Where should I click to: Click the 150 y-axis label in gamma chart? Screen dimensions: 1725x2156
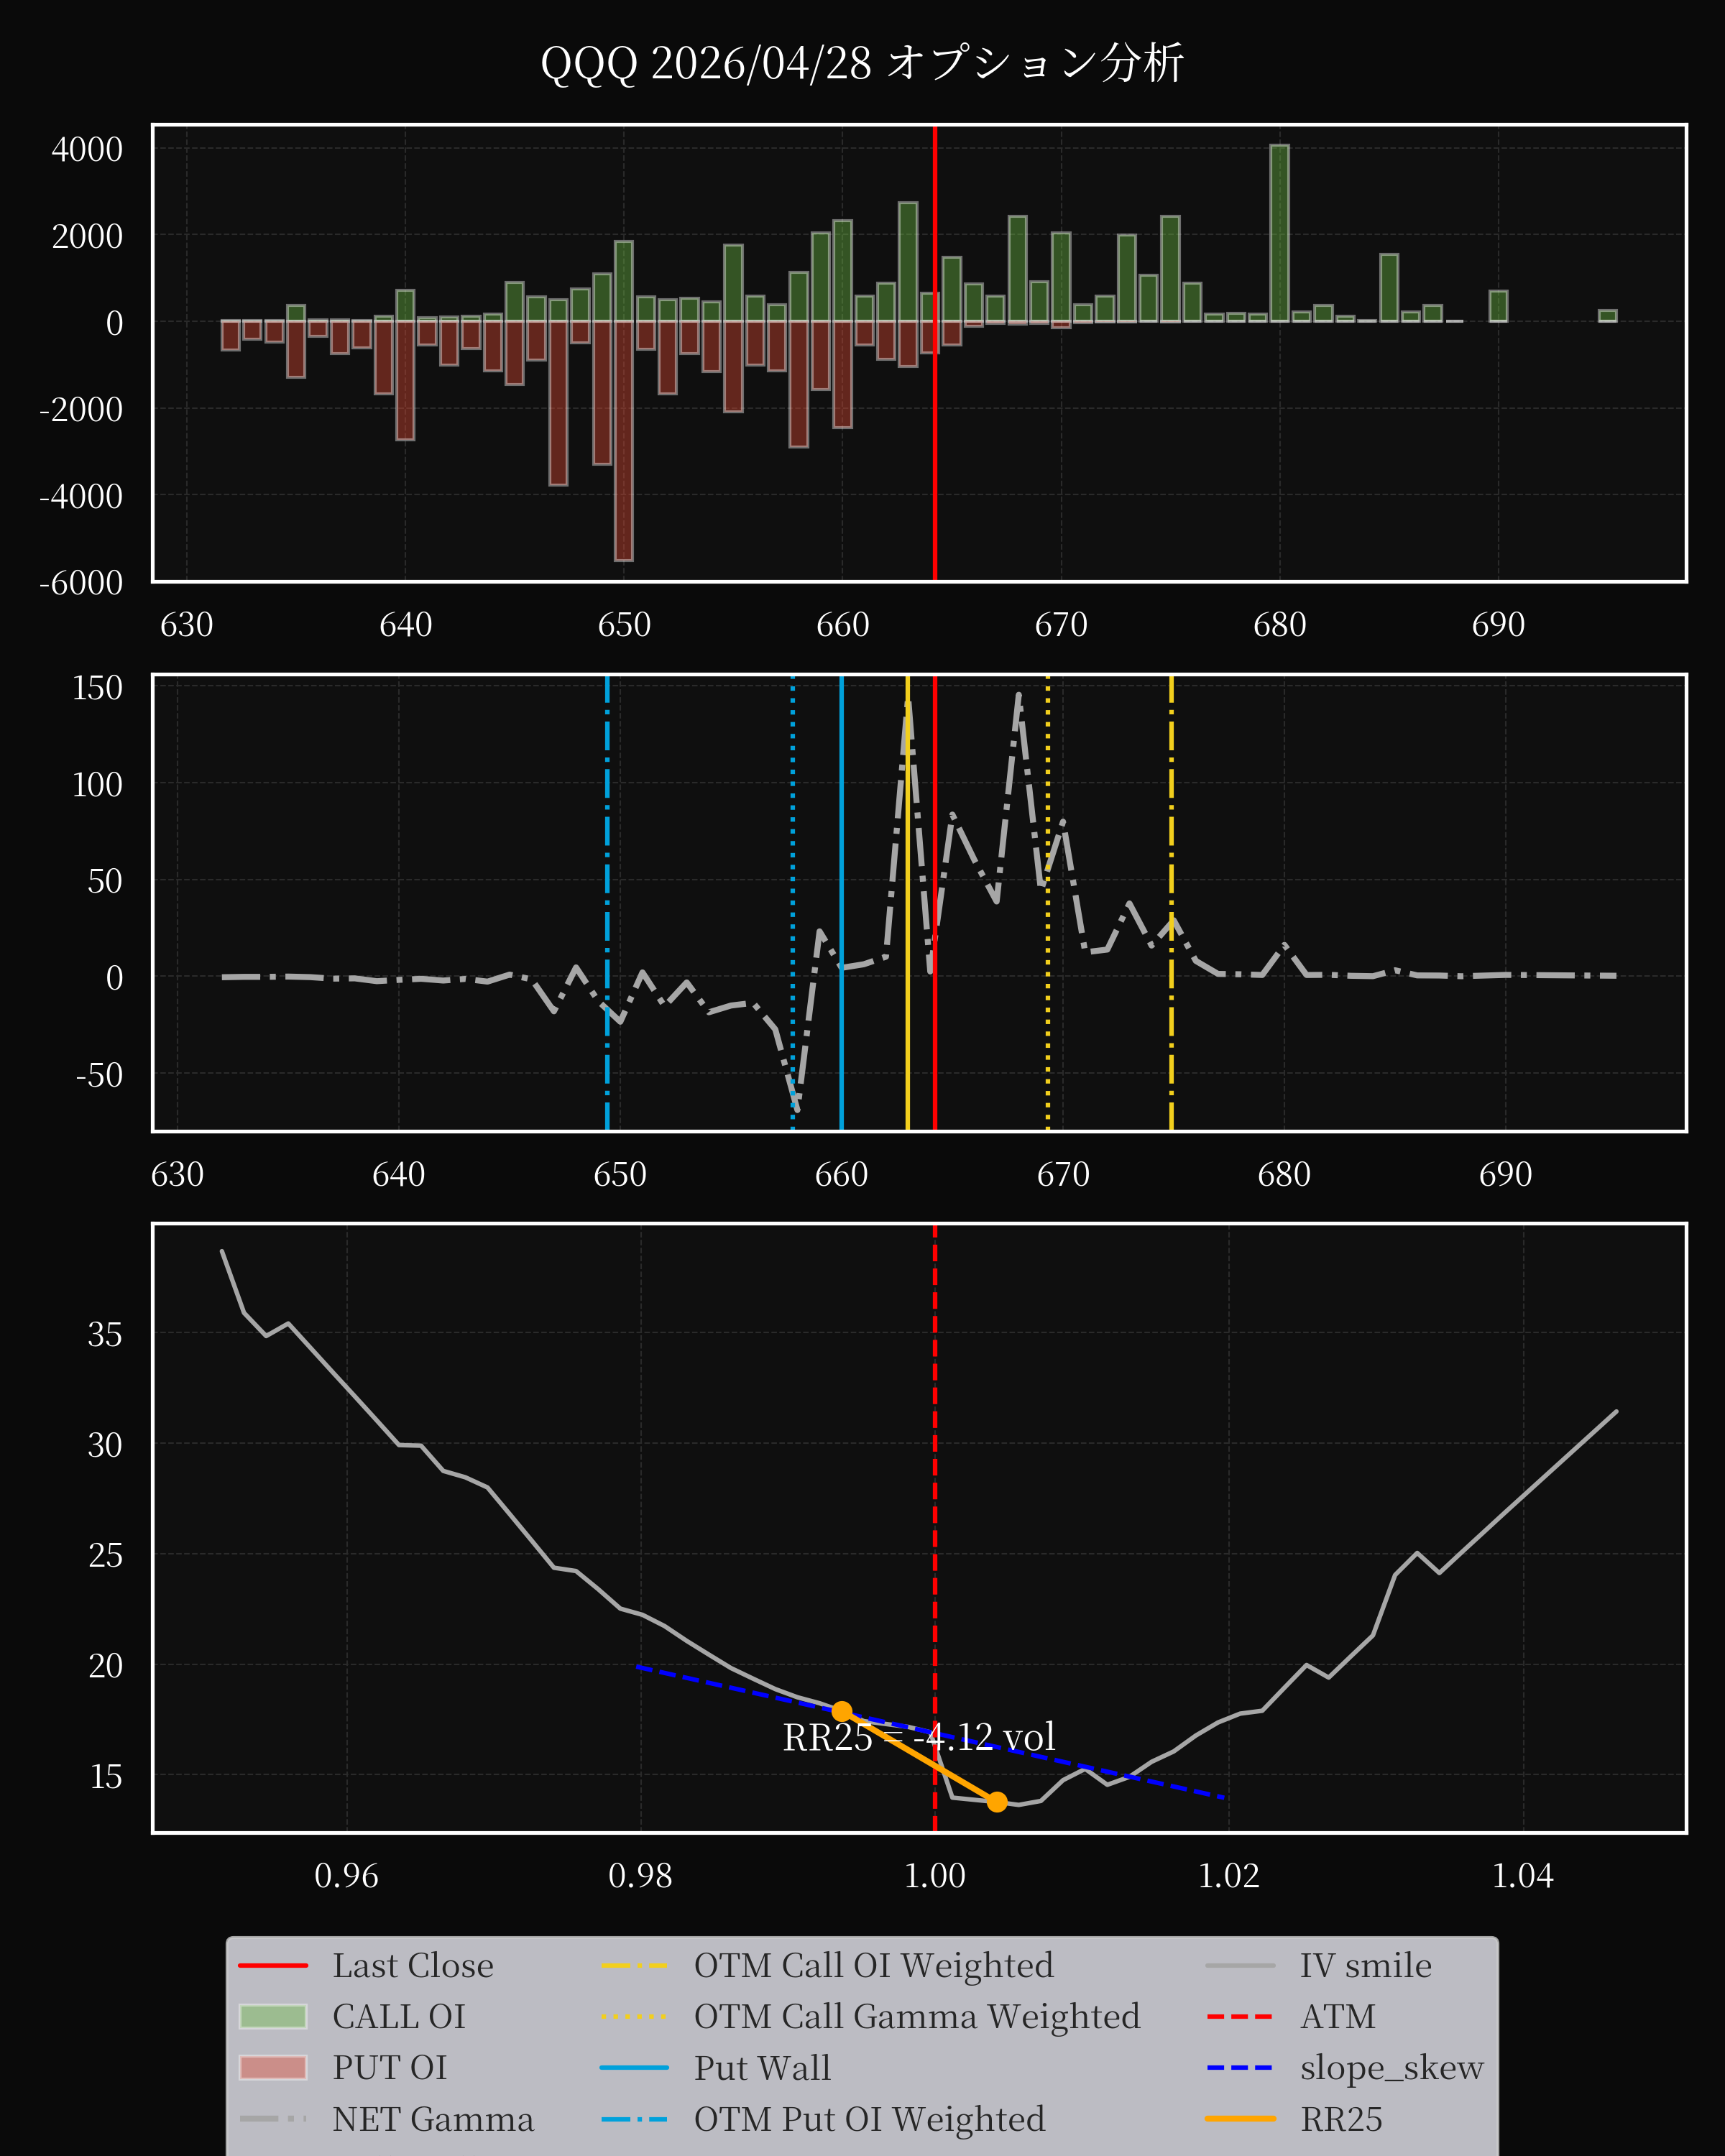coord(97,688)
